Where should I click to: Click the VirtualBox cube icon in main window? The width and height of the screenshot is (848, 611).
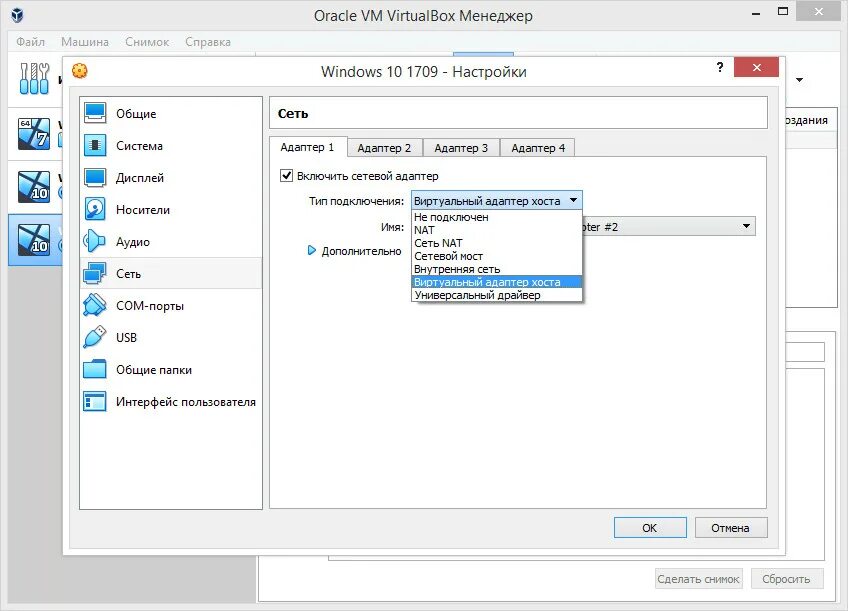17,15
